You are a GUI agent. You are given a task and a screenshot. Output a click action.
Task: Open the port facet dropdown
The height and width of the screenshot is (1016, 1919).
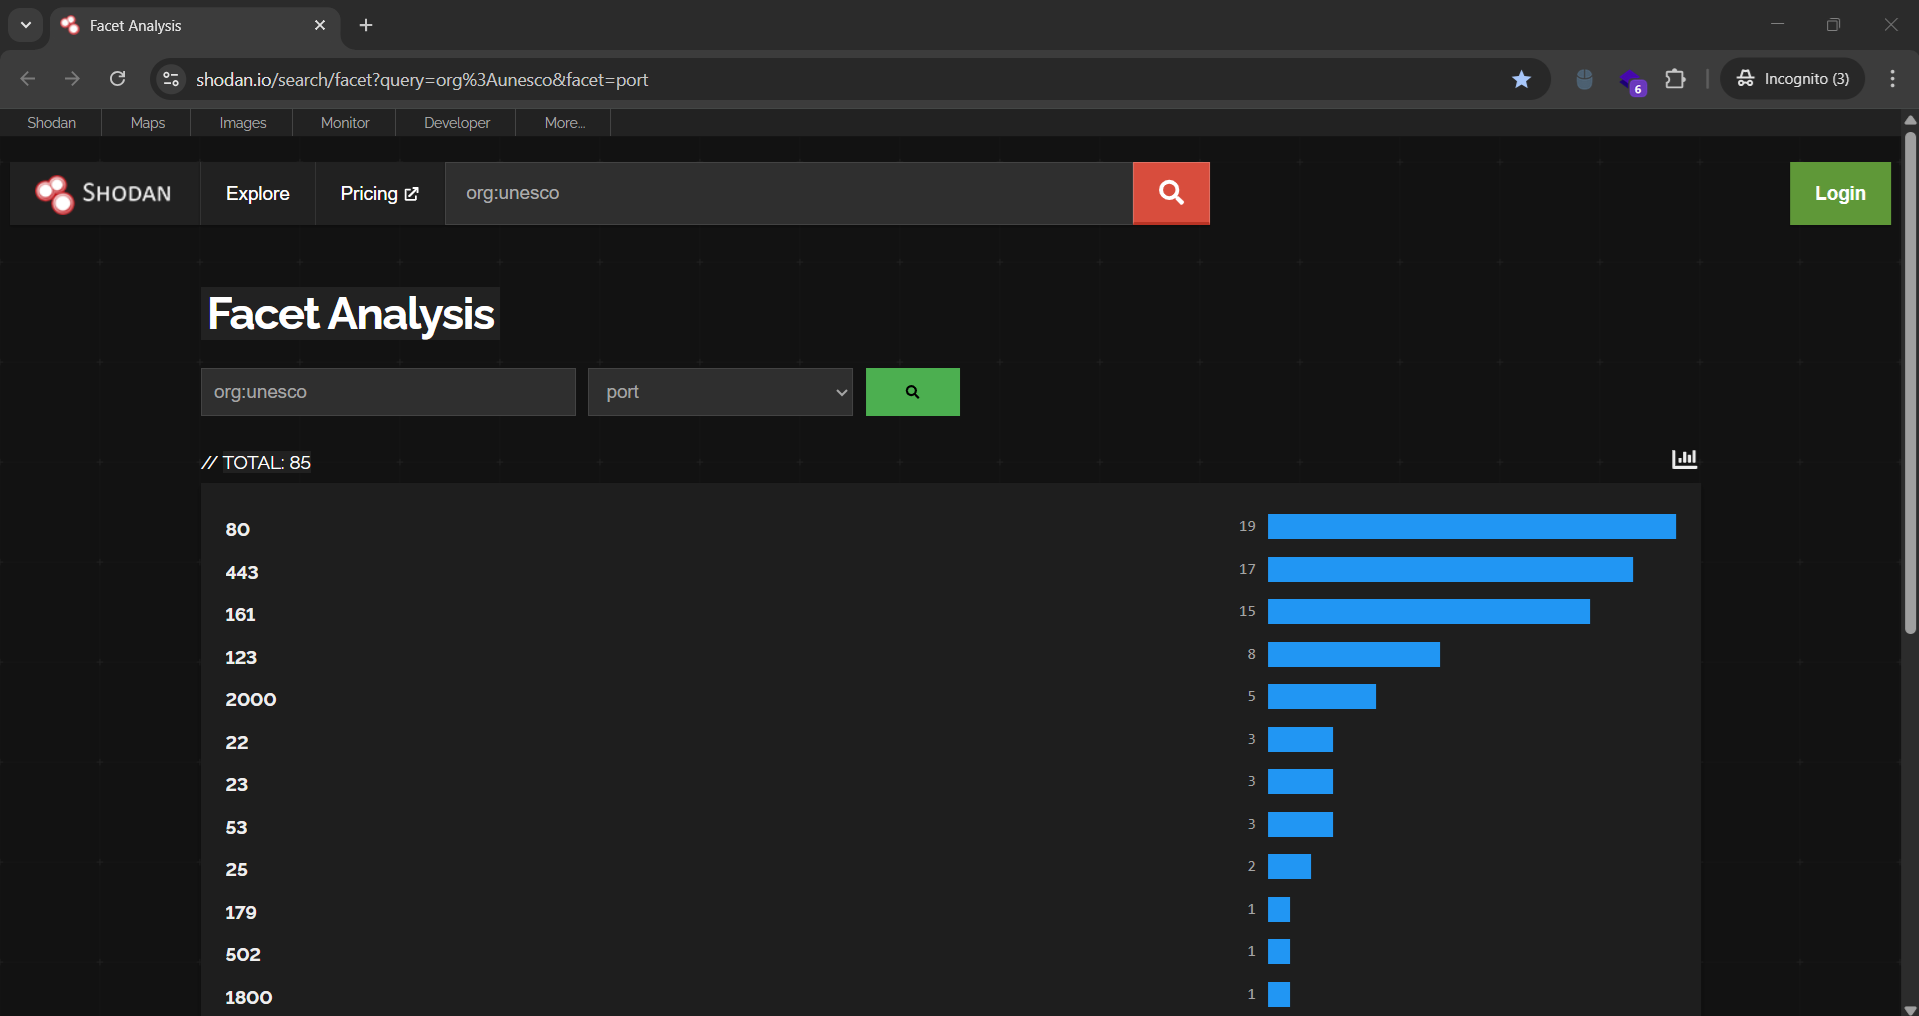coord(720,392)
